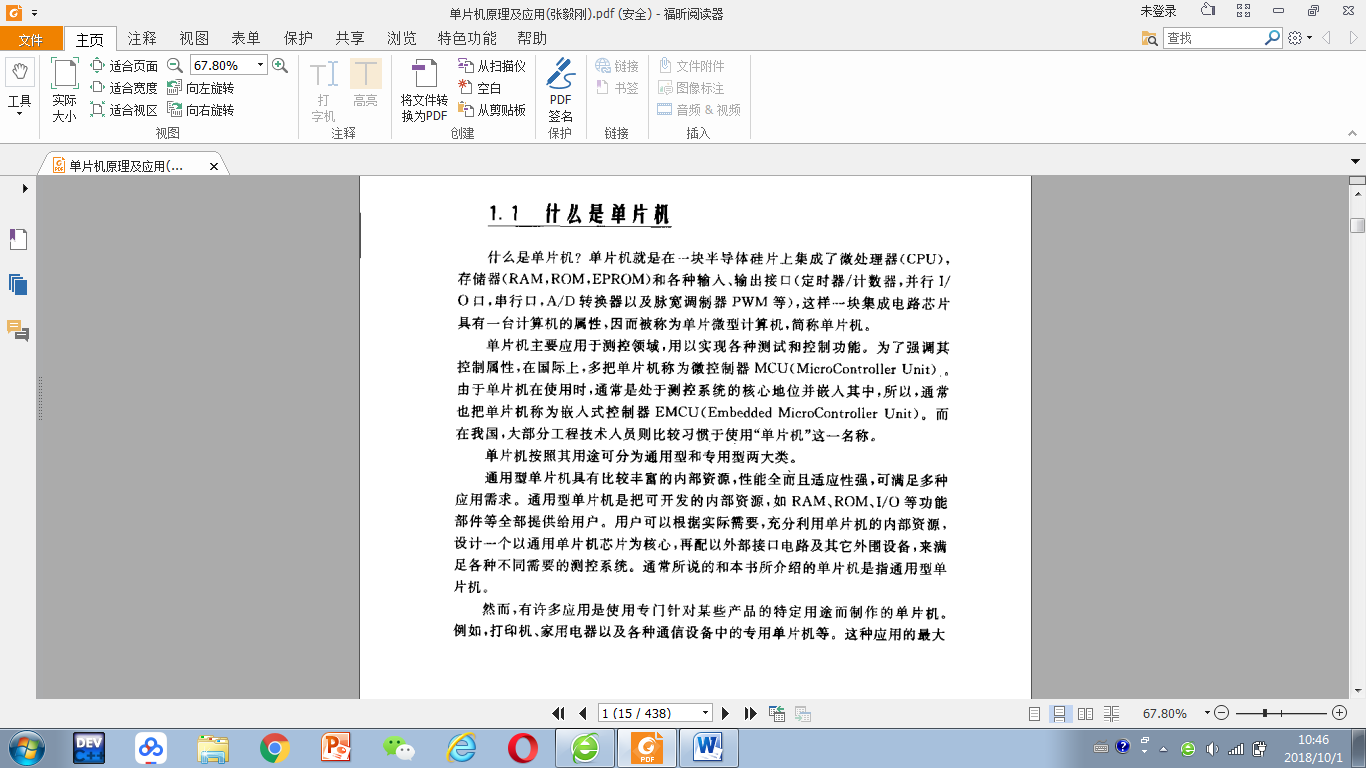Click the Actual Size (实际大小) icon
The image size is (1366, 768).
[64, 90]
